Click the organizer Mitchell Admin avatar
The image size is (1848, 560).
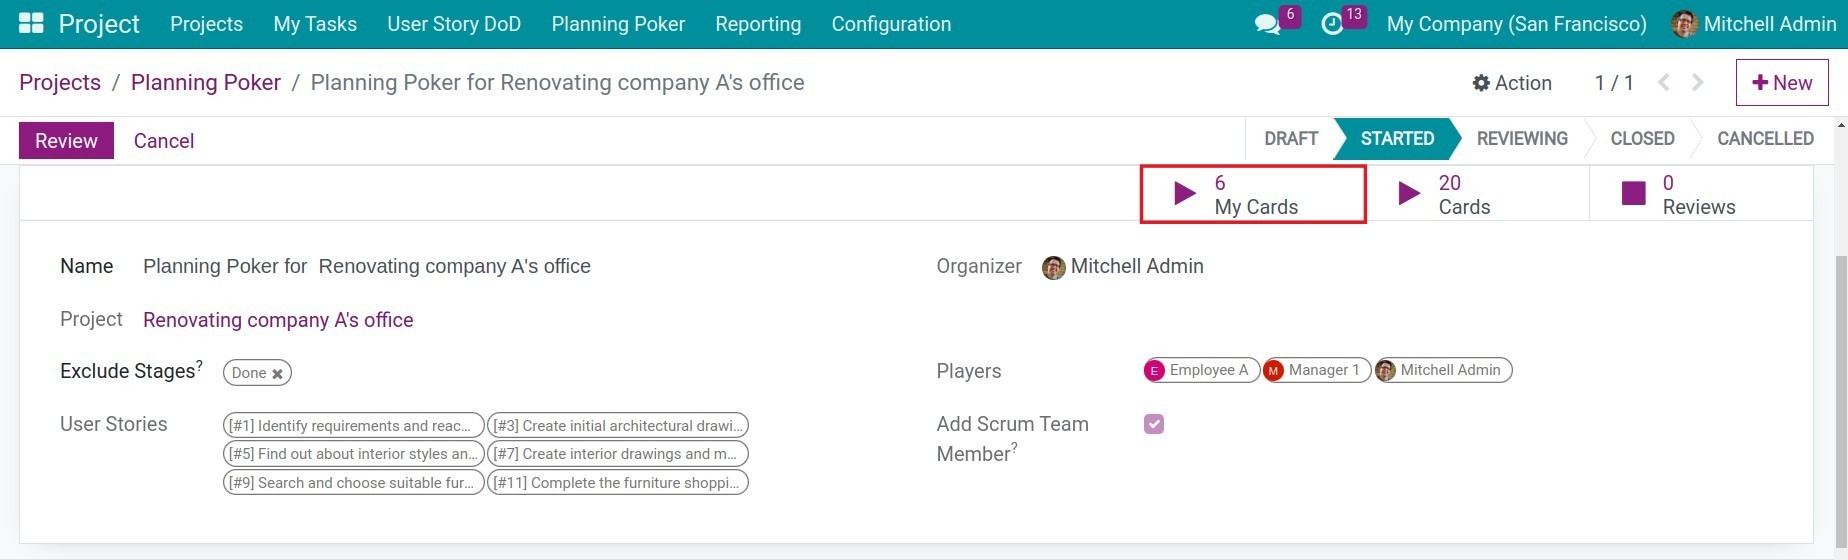coord(1053,267)
